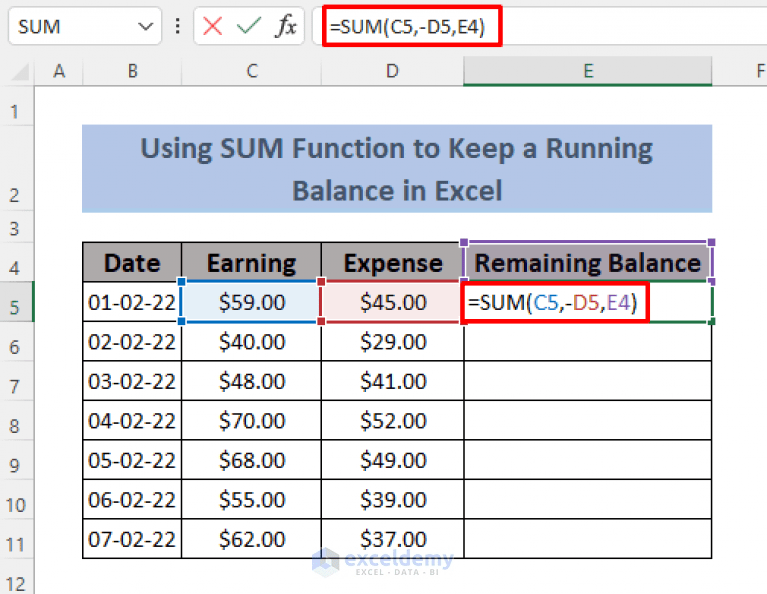Click expense cell $45.00
Image resolution: width=767 pixels, height=594 pixels.
392,302
